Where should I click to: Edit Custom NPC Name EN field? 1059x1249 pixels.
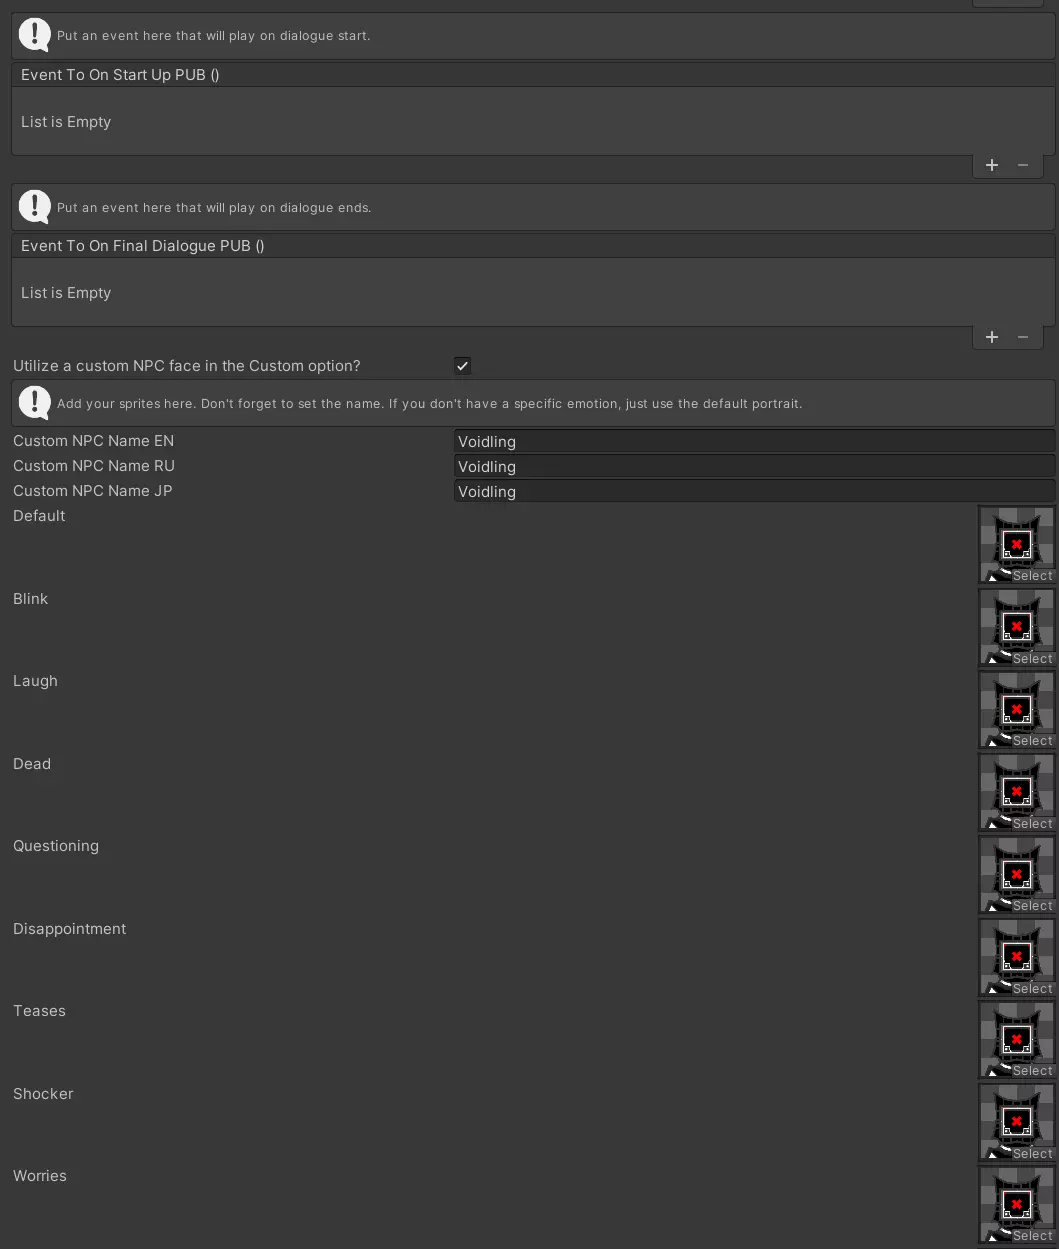click(x=753, y=442)
